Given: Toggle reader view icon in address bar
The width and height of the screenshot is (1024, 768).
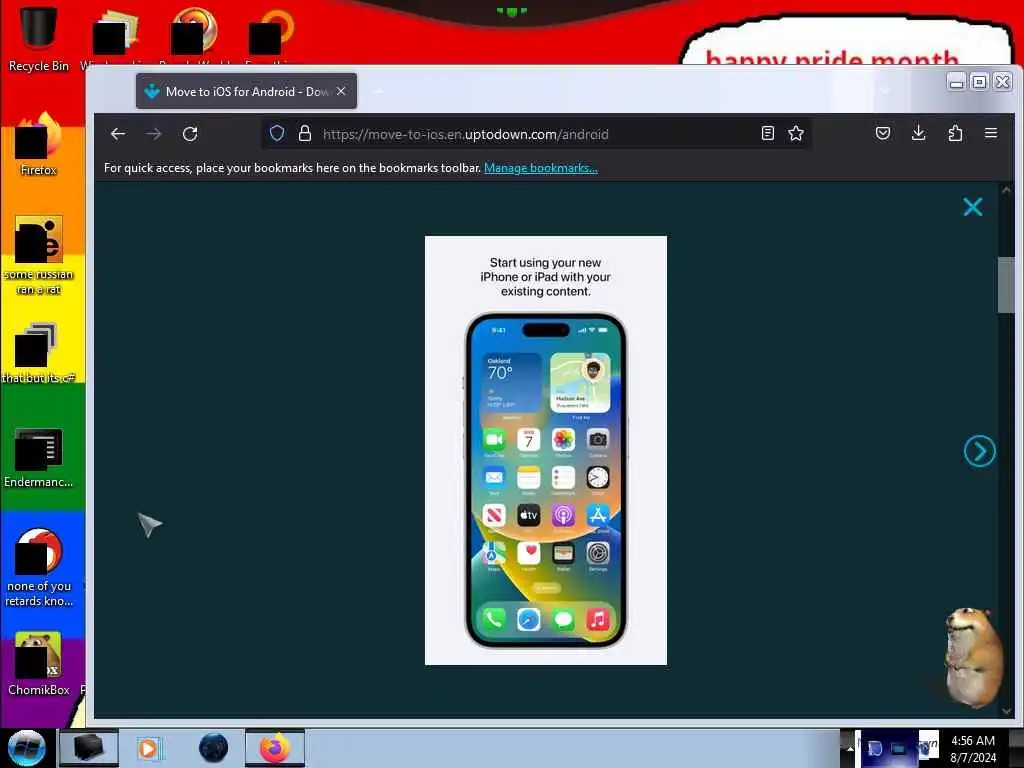Looking at the screenshot, I should [x=768, y=133].
